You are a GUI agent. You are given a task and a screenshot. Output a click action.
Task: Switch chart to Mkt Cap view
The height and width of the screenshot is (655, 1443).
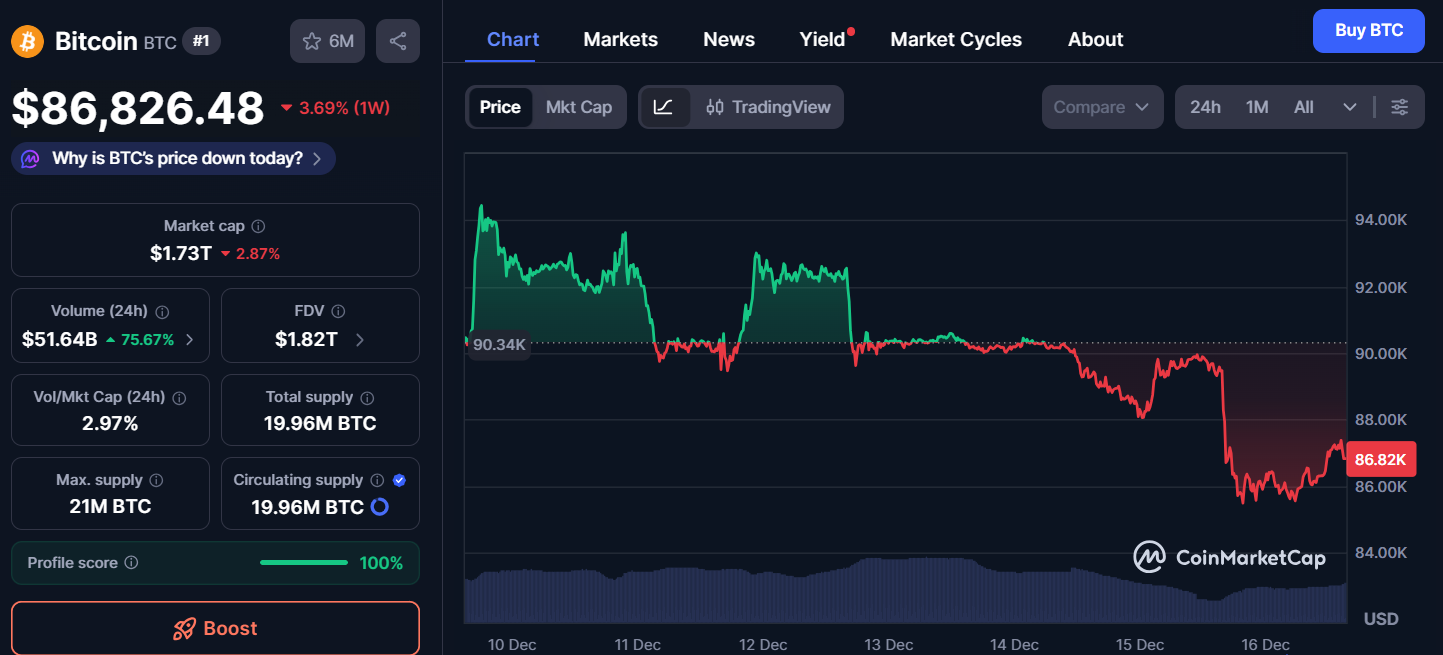click(x=579, y=107)
